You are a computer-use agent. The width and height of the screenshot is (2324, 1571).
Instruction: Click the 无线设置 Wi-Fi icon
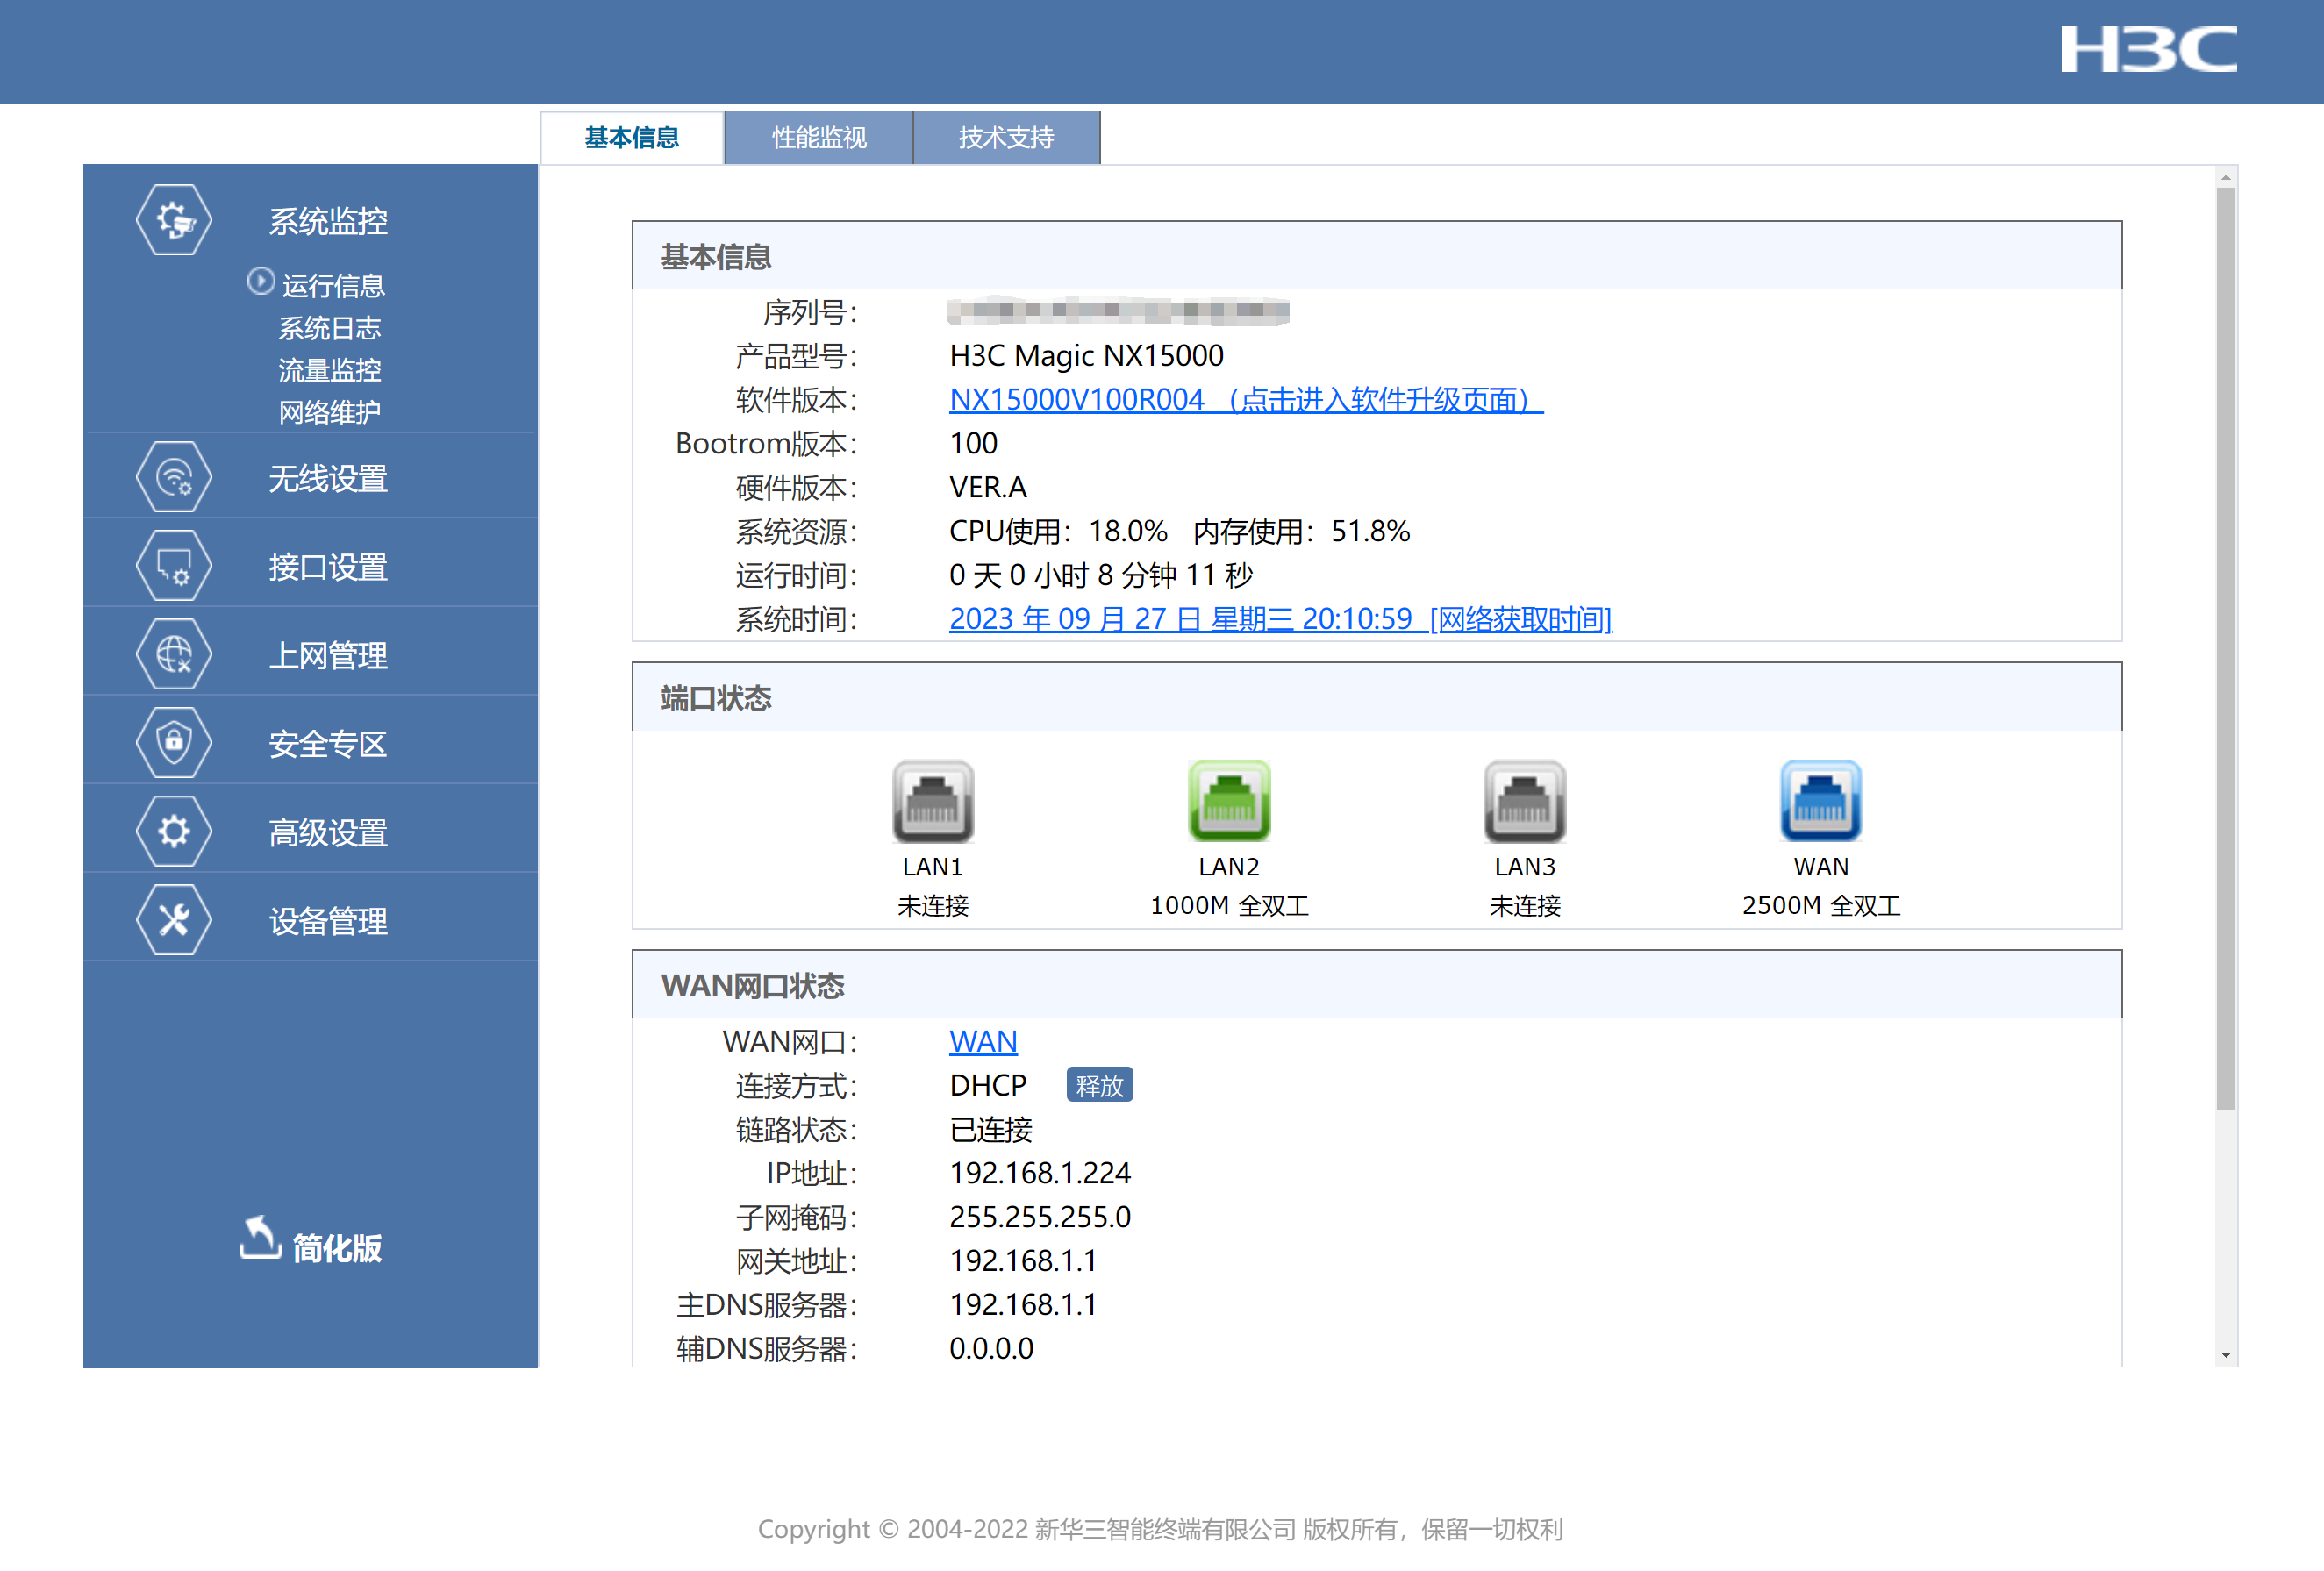tap(174, 477)
